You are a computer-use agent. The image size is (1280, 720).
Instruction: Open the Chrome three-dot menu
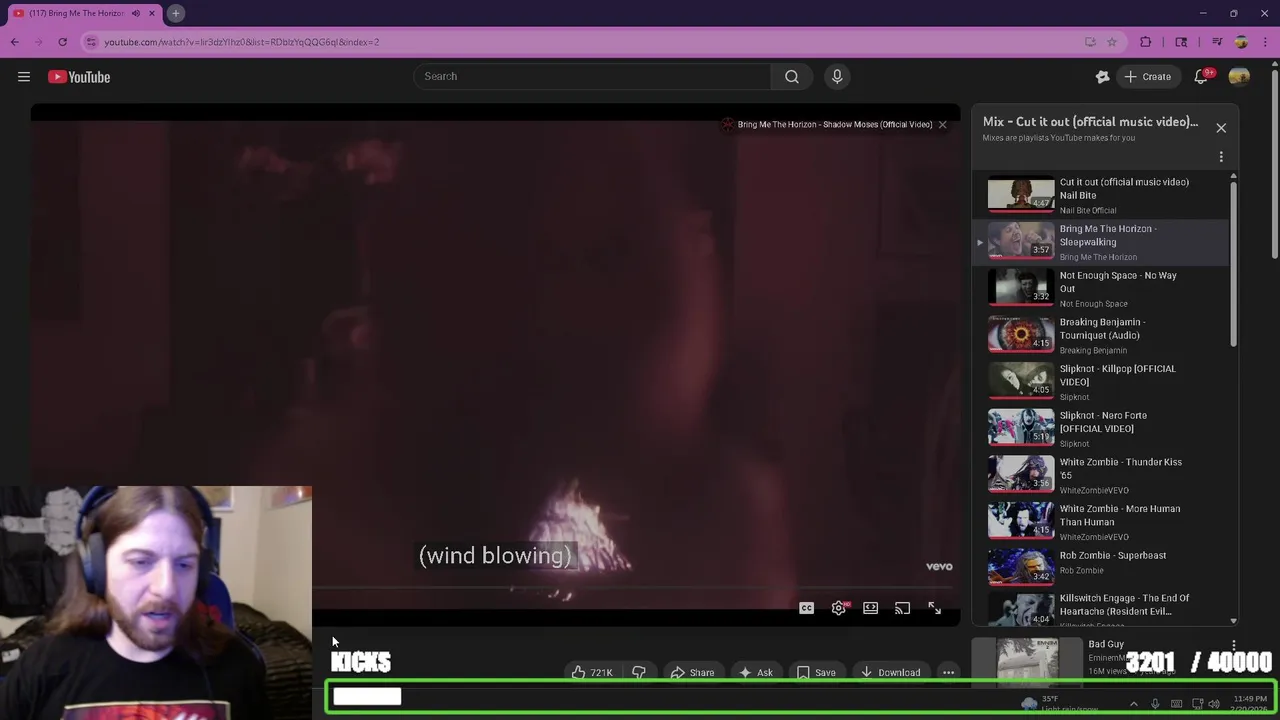[1266, 42]
